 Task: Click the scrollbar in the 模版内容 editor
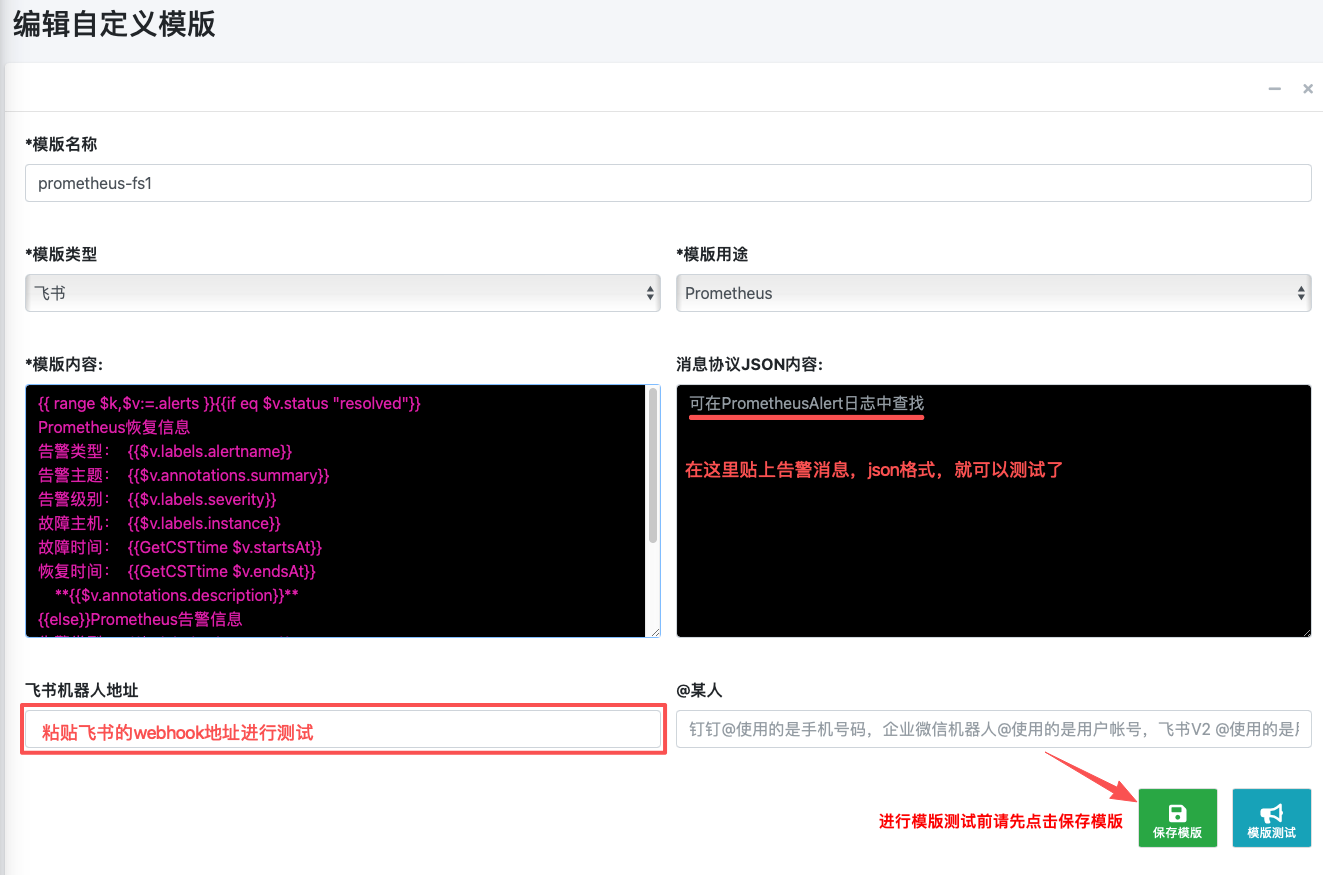click(x=653, y=465)
